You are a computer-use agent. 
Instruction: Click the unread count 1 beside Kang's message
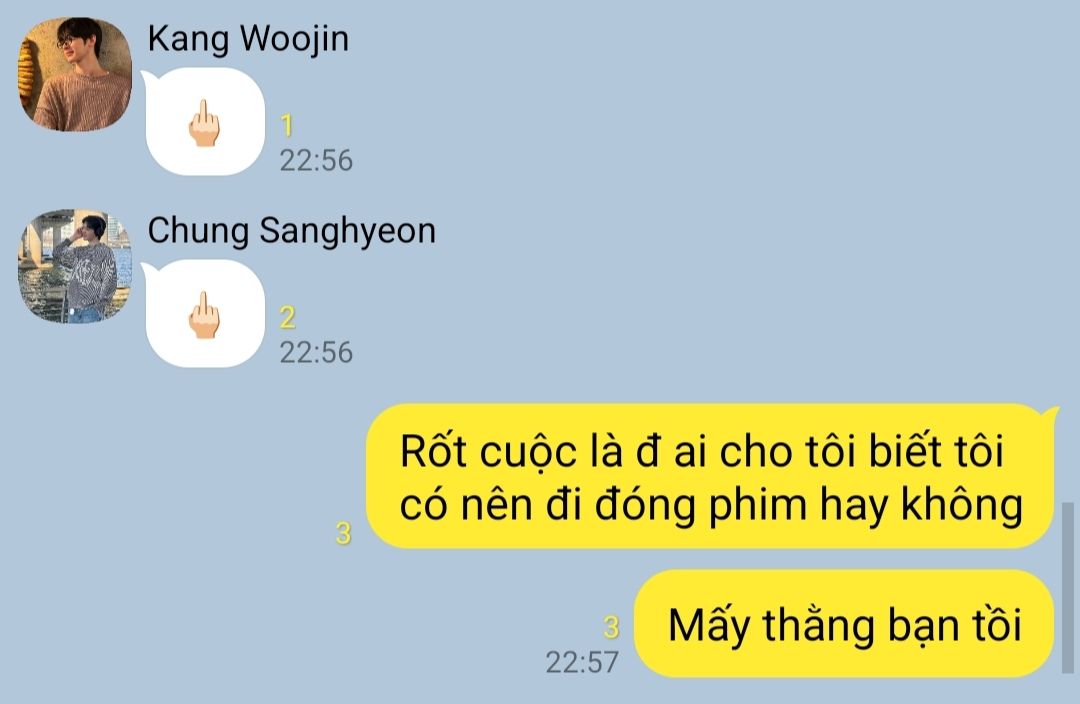pyautogui.click(x=287, y=125)
